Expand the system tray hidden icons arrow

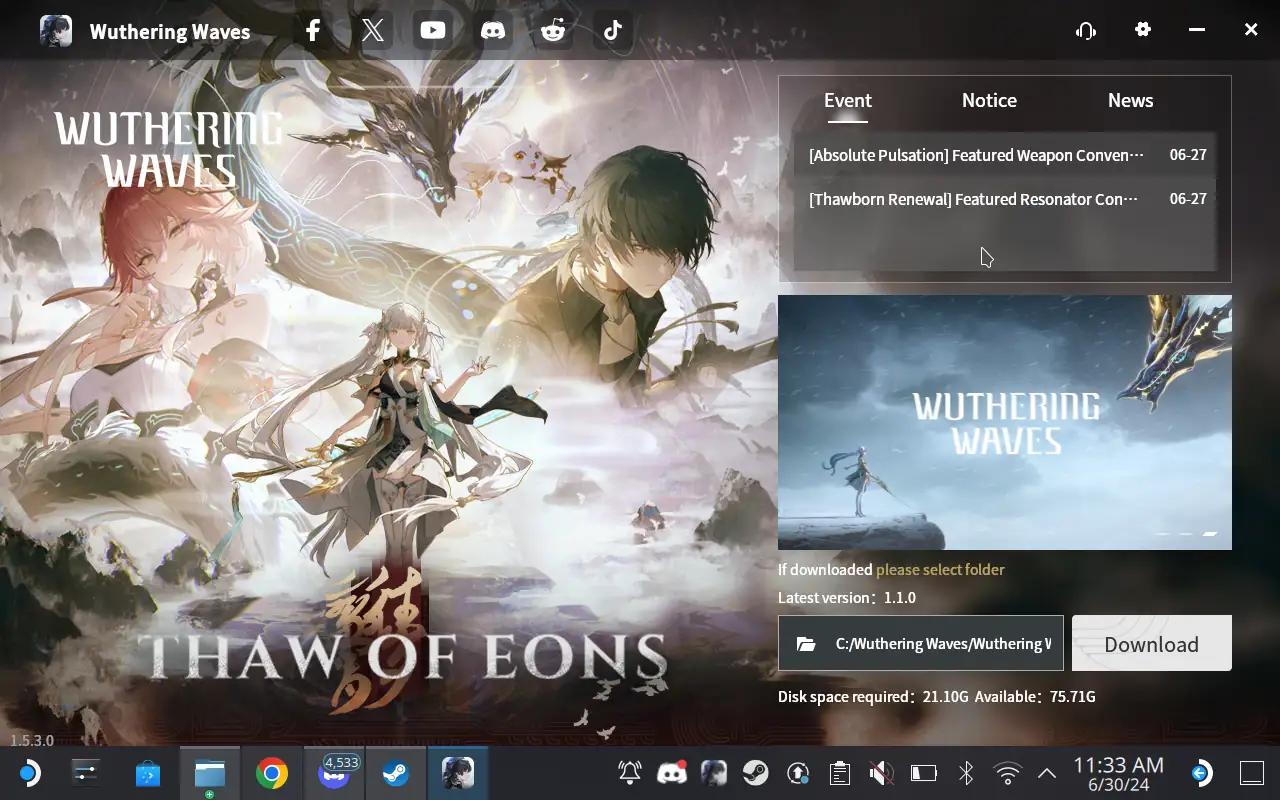tap(1047, 773)
